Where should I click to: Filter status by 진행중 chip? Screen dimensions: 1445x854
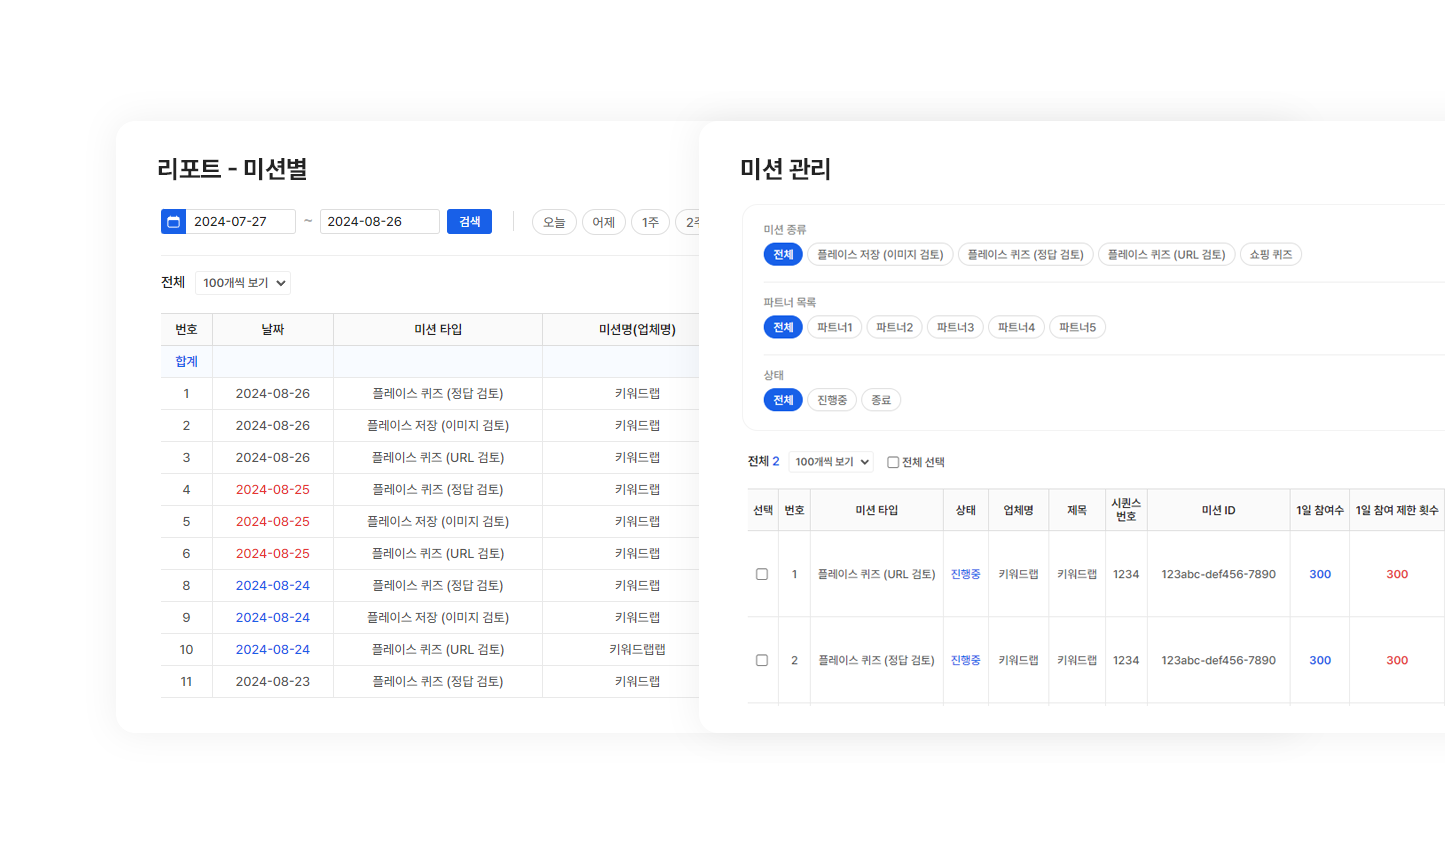(x=832, y=400)
